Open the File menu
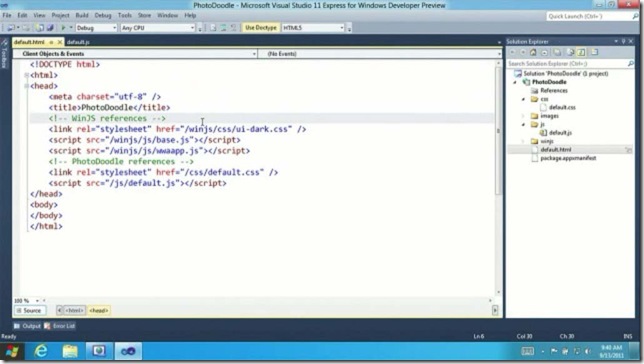 pos(7,15)
